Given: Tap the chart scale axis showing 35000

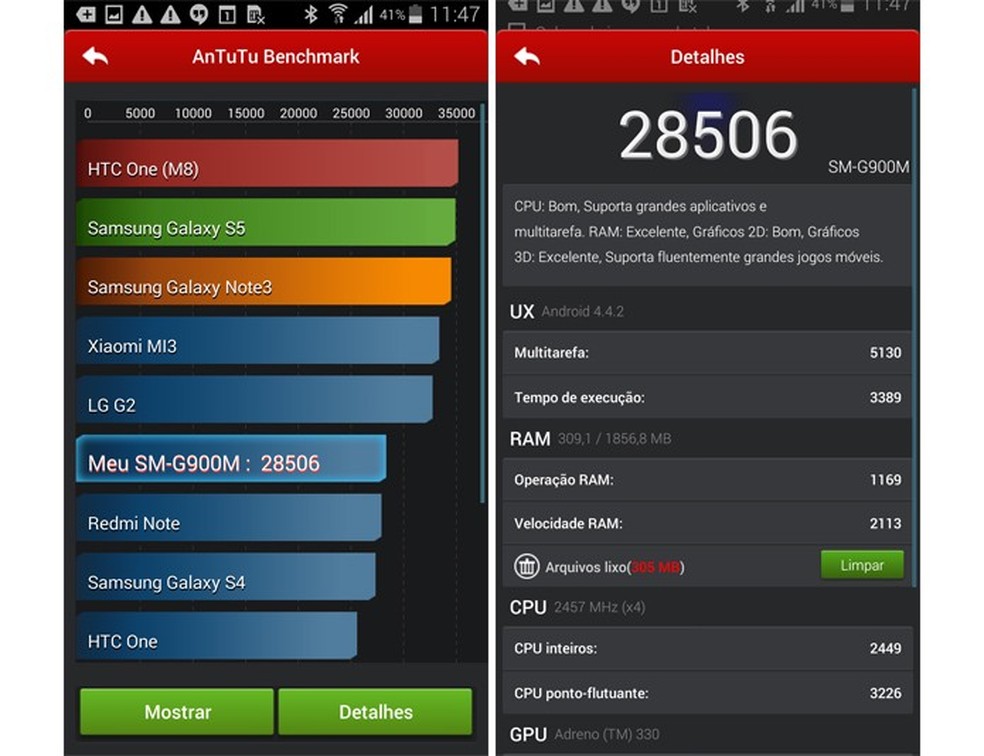Looking at the screenshot, I should (x=458, y=113).
